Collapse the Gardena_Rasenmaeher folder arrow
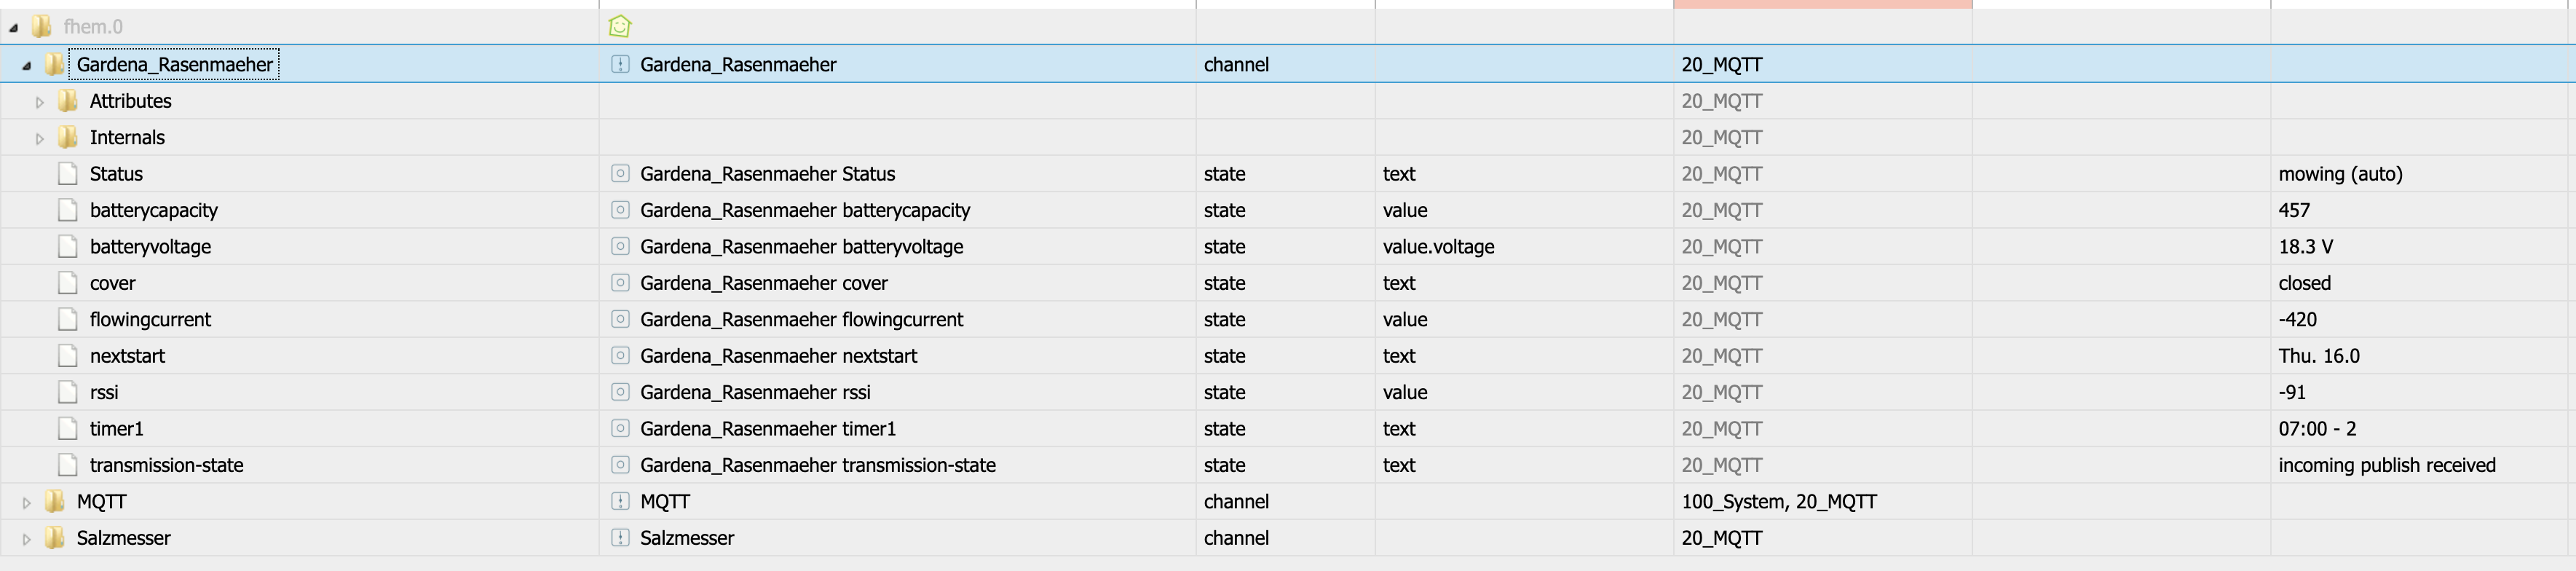 point(26,65)
